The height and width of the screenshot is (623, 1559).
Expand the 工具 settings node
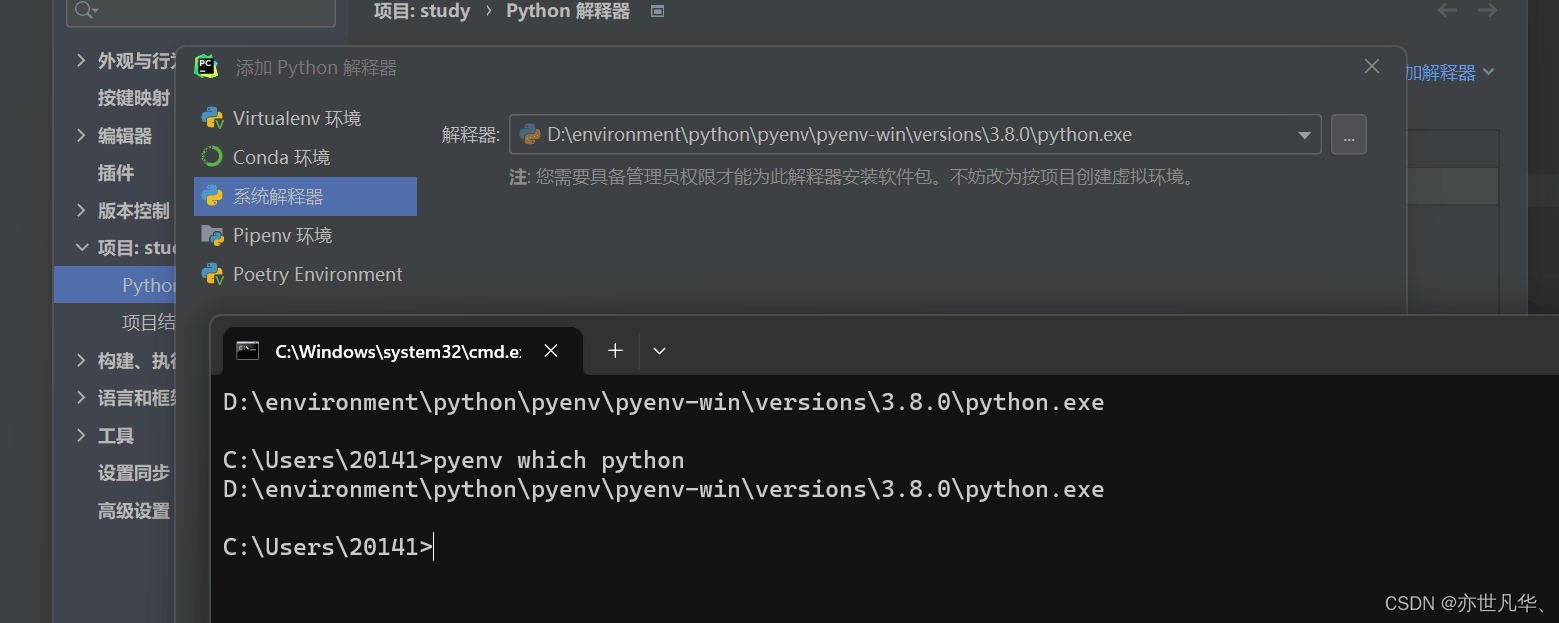click(x=81, y=436)
